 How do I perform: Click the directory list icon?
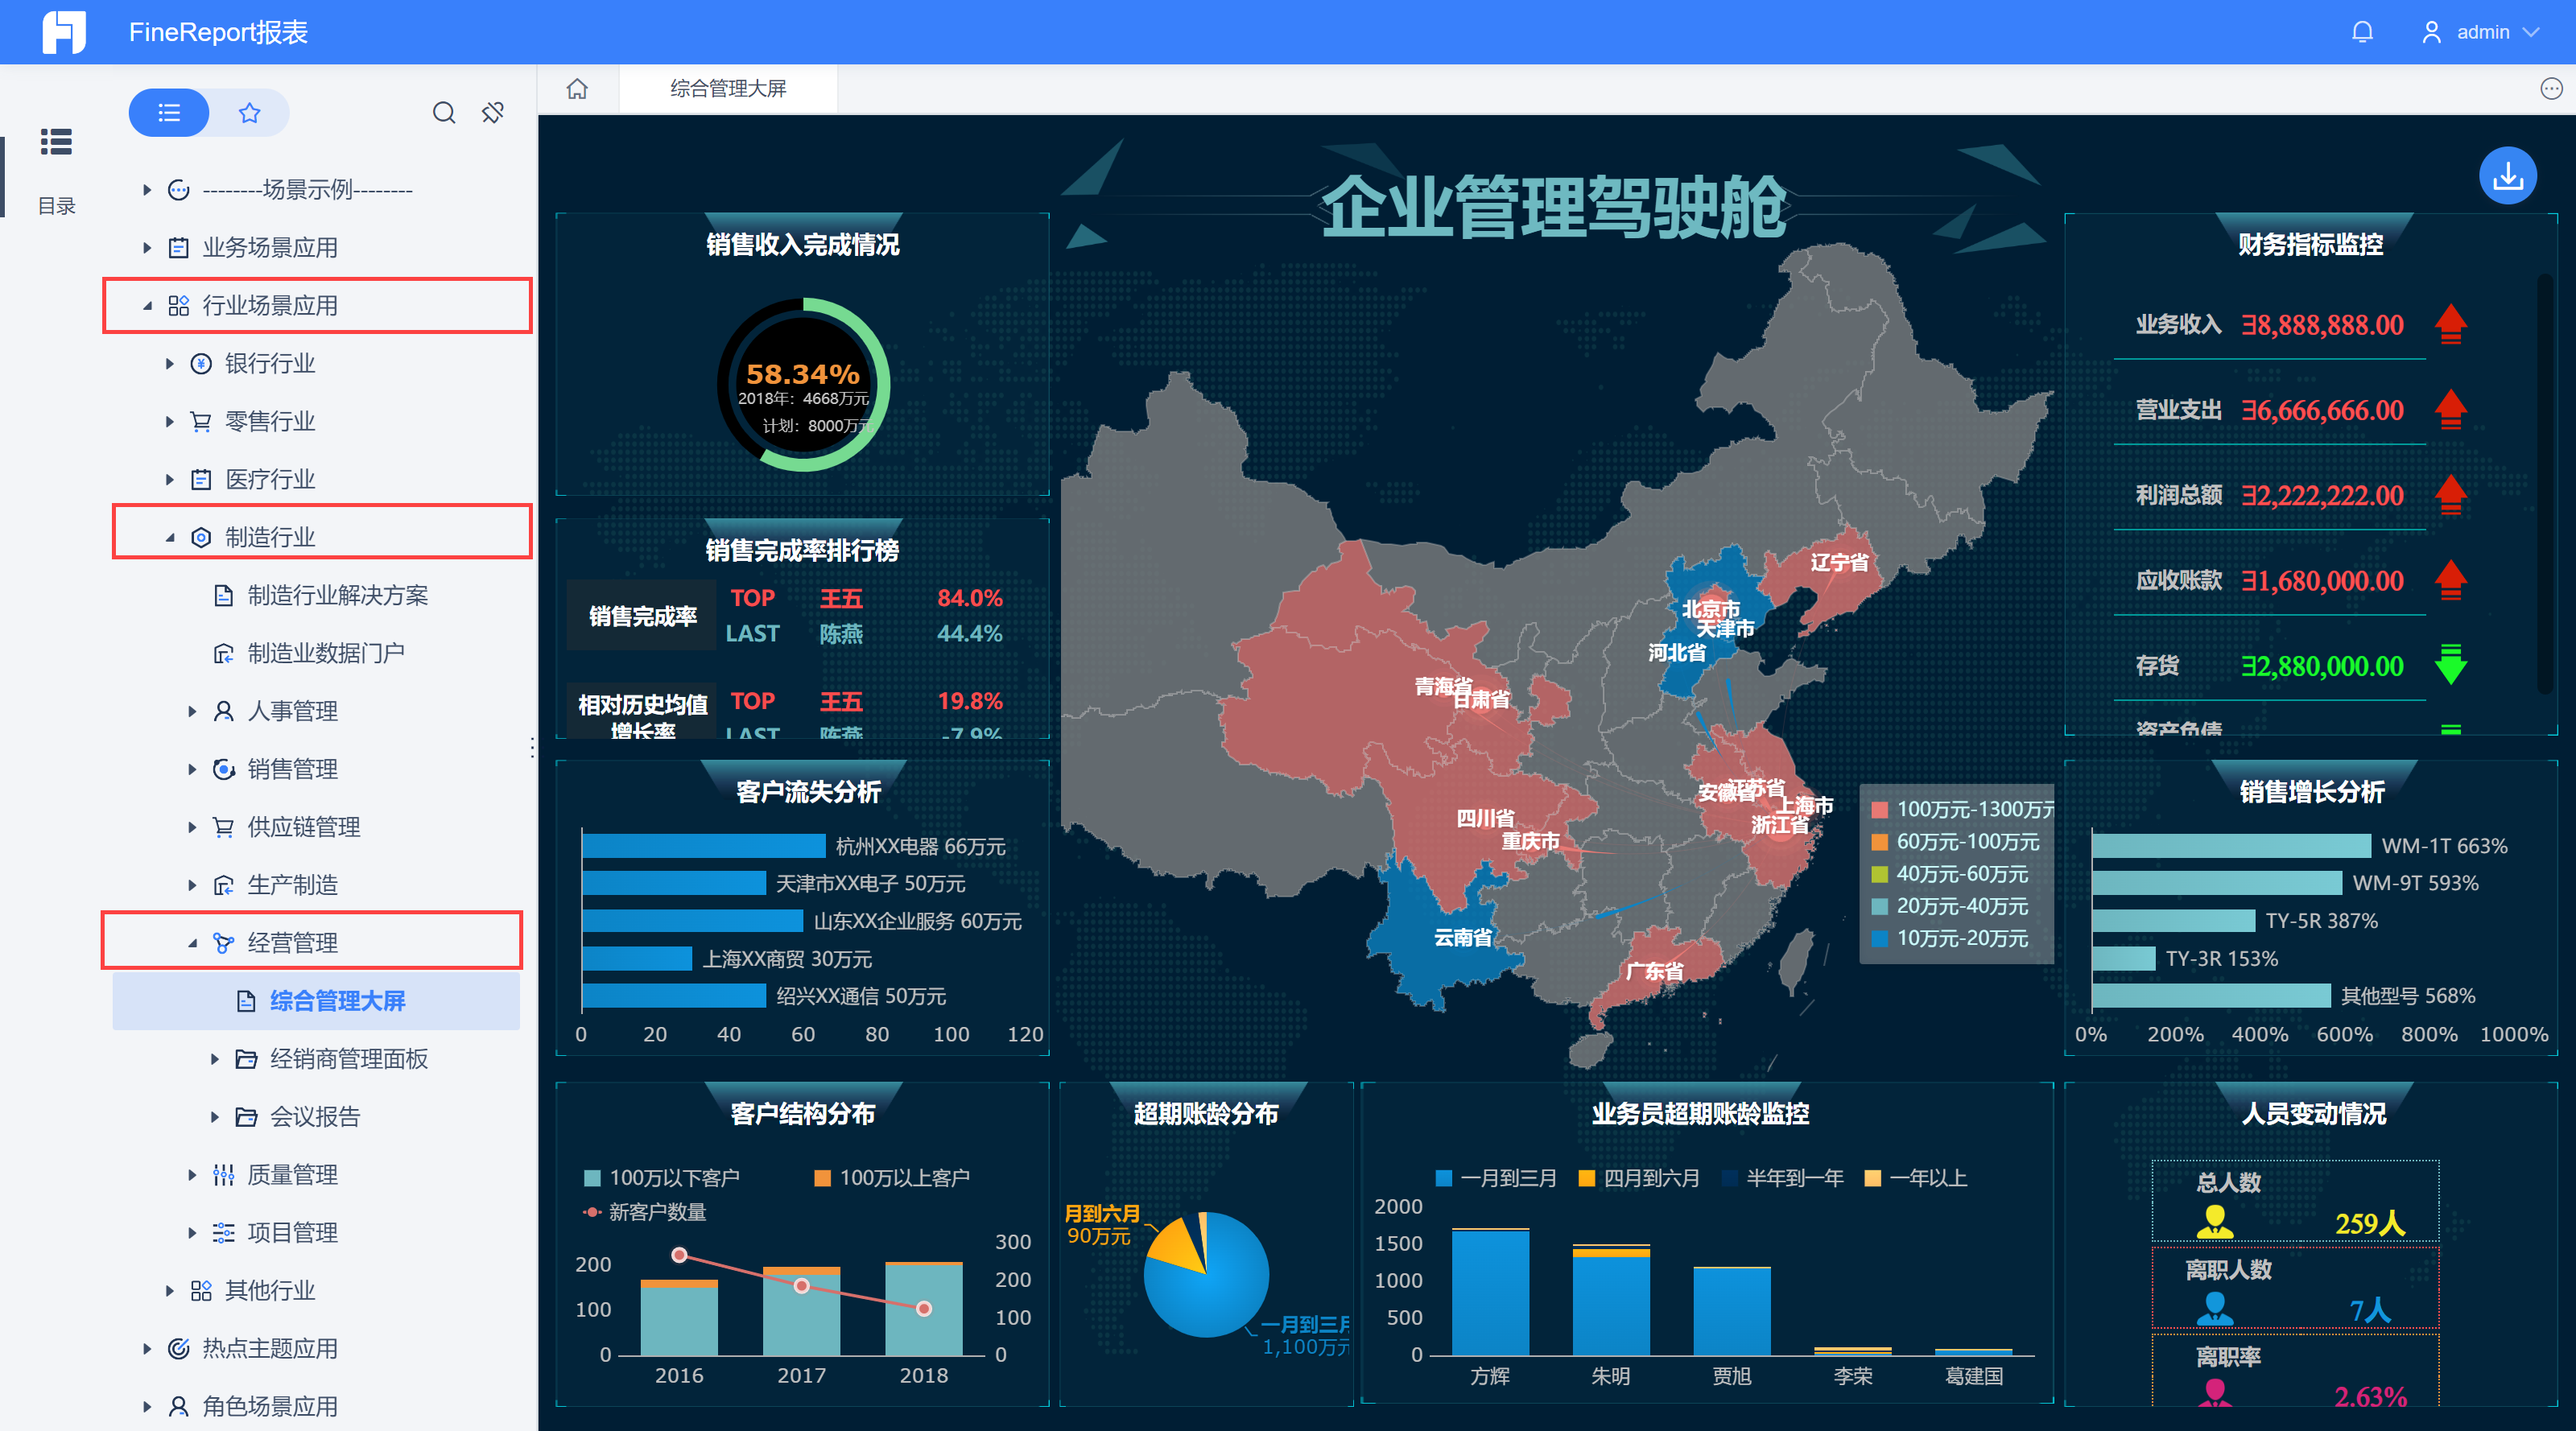coord(56,143)
